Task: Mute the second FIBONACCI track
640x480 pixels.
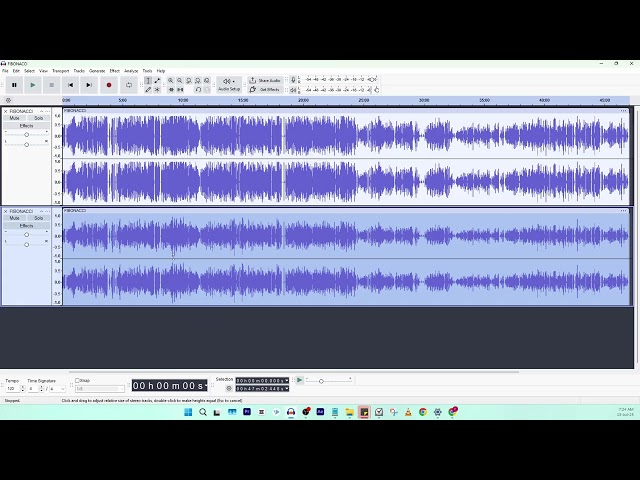Action: (x=14, y=218)
